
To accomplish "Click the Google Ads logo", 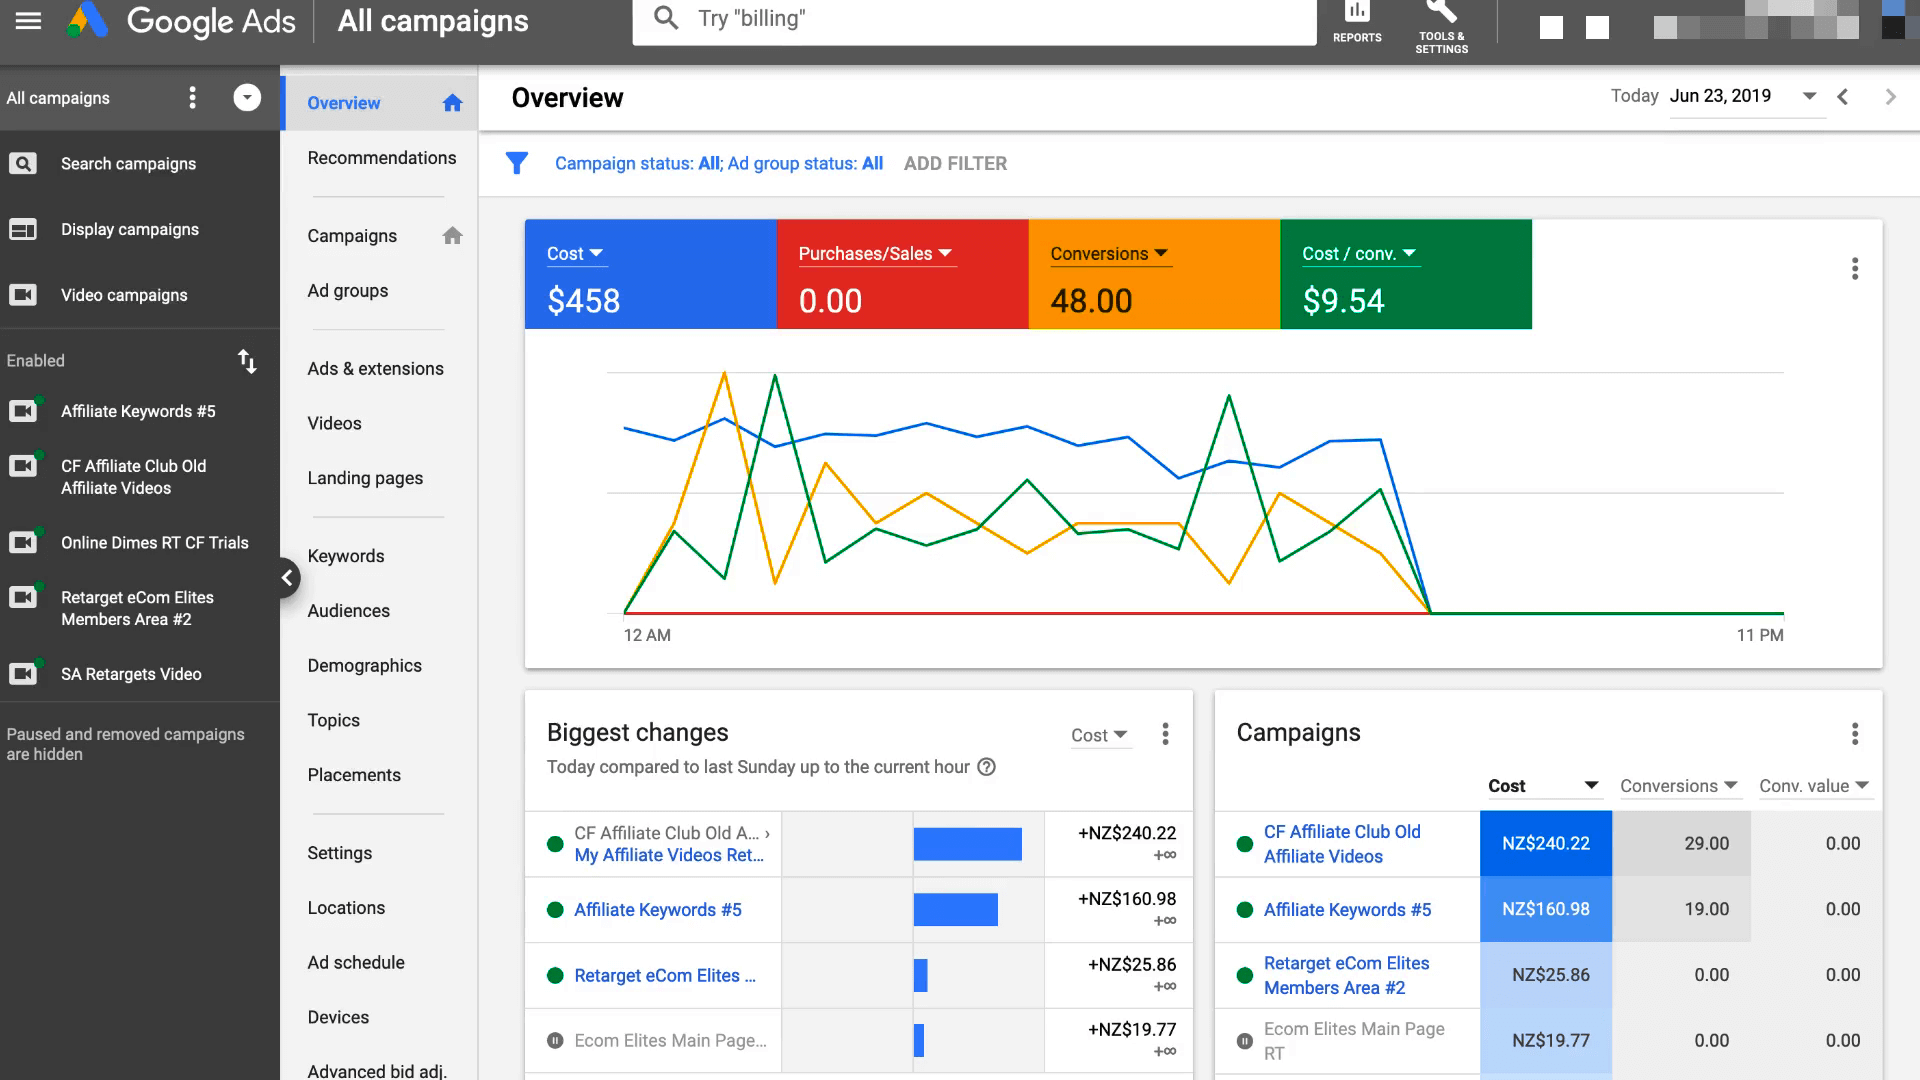I will click(x=181, y=21).
